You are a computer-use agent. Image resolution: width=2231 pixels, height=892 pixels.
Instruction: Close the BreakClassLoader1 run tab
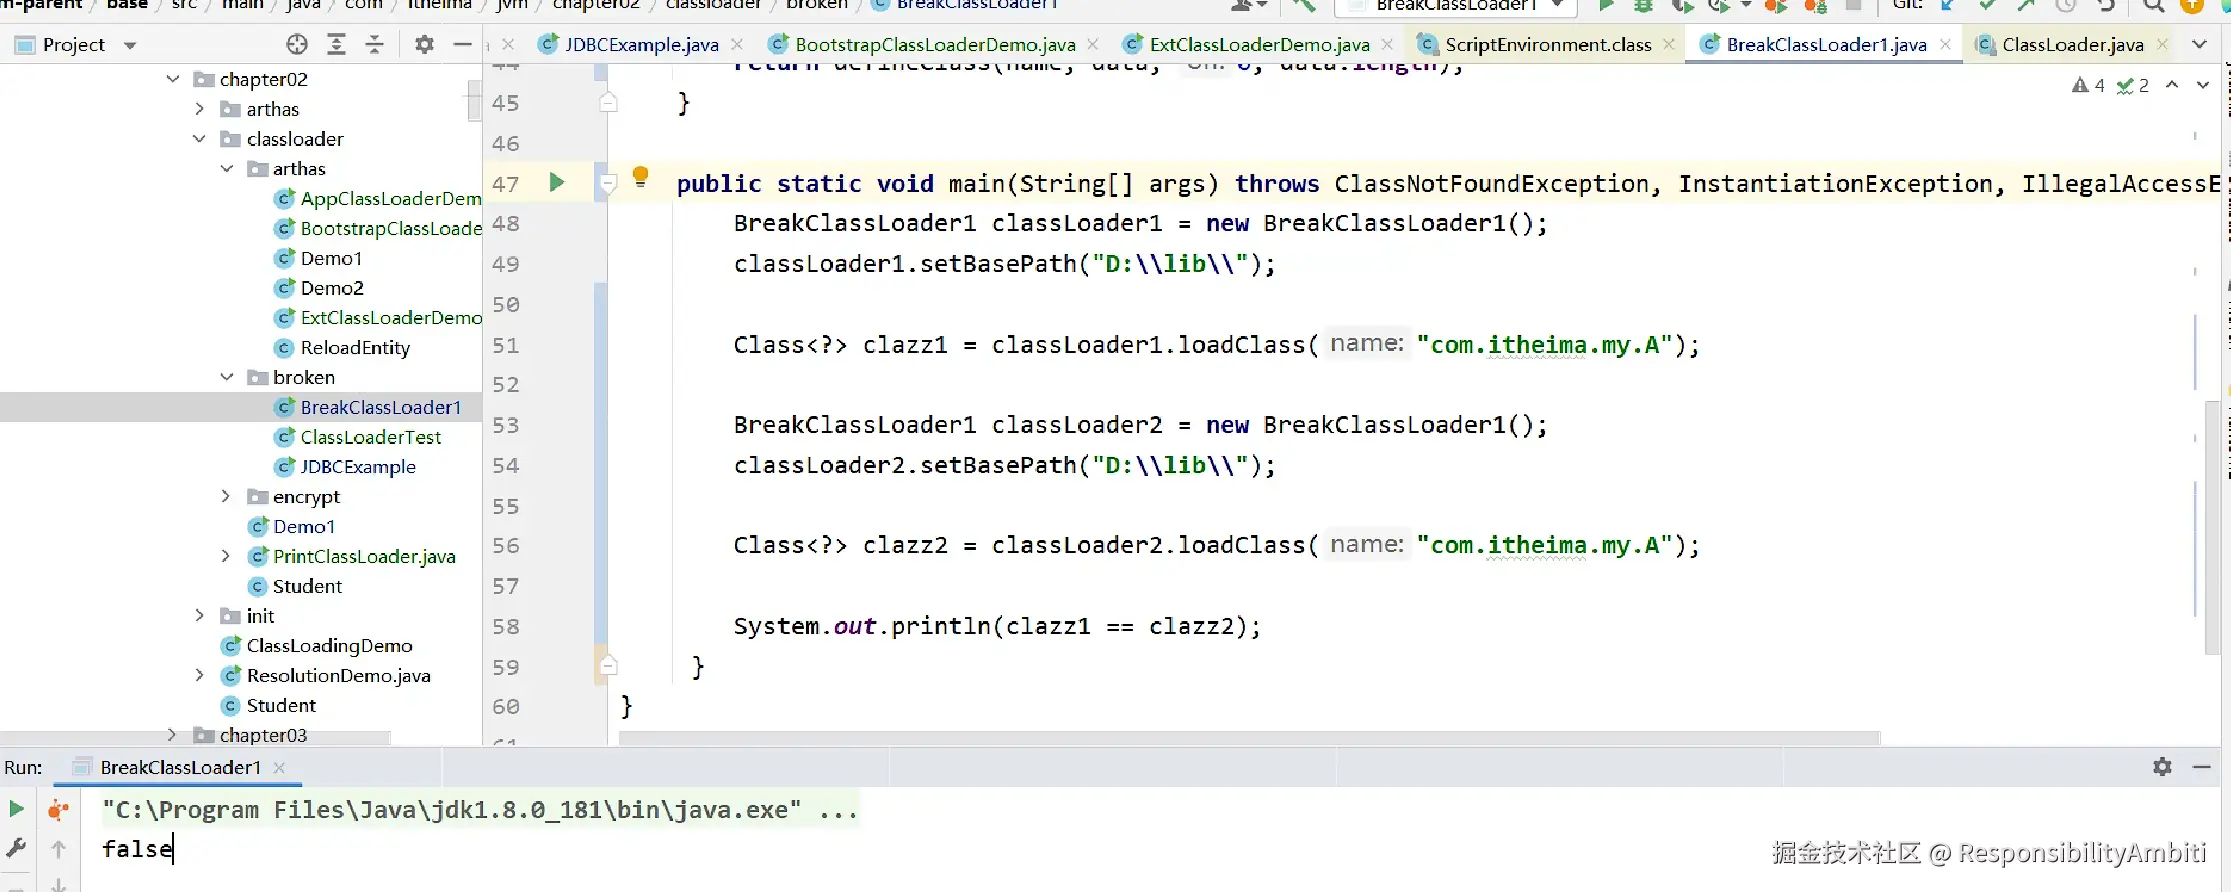(x=279, y=767)
